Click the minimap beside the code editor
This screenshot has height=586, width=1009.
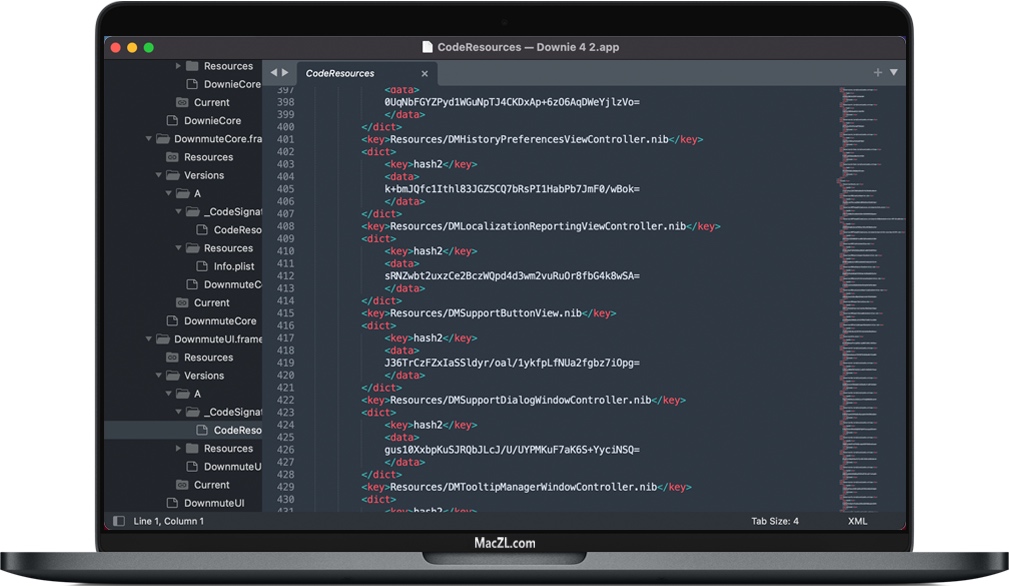(868, 250)
